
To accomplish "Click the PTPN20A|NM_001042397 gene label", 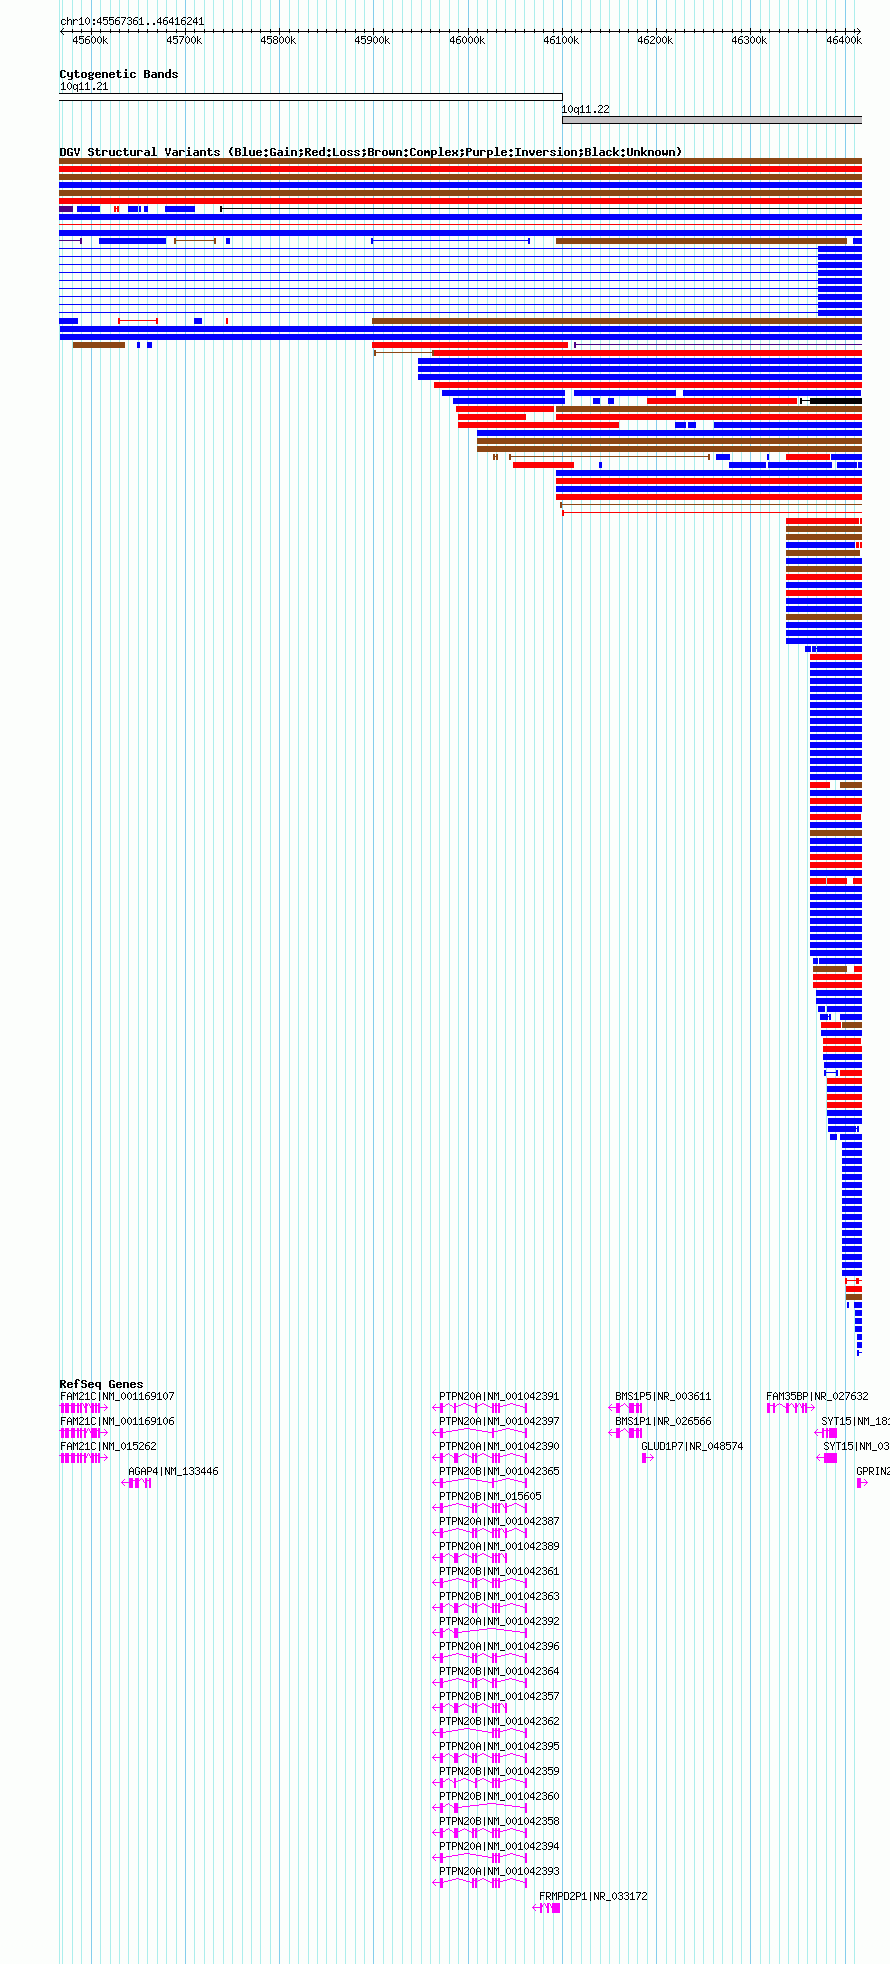I will tap(499, 1421).
